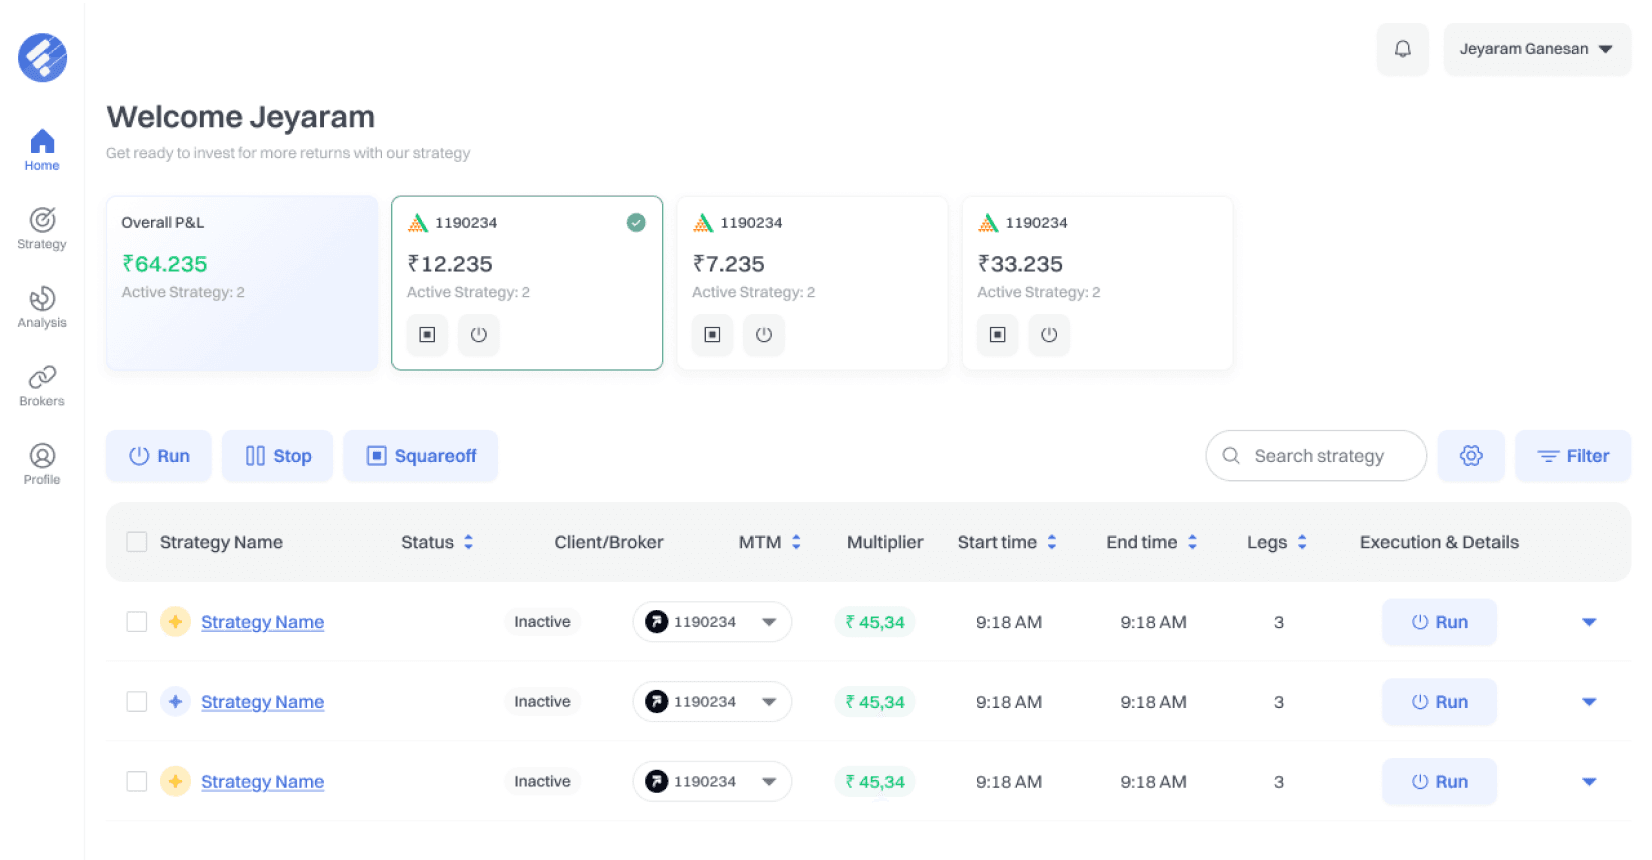This screenshot has height=860, width=1652.
Task: Tick the checkbox of the third strategy row
Action: click(x=137, y=782)
